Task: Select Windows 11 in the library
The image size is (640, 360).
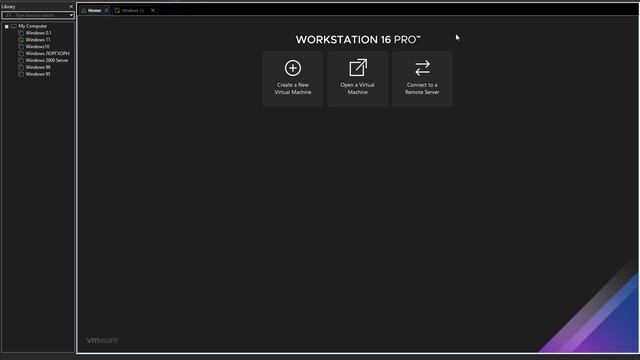Action: pyautogui.click(x=38, y=40)
